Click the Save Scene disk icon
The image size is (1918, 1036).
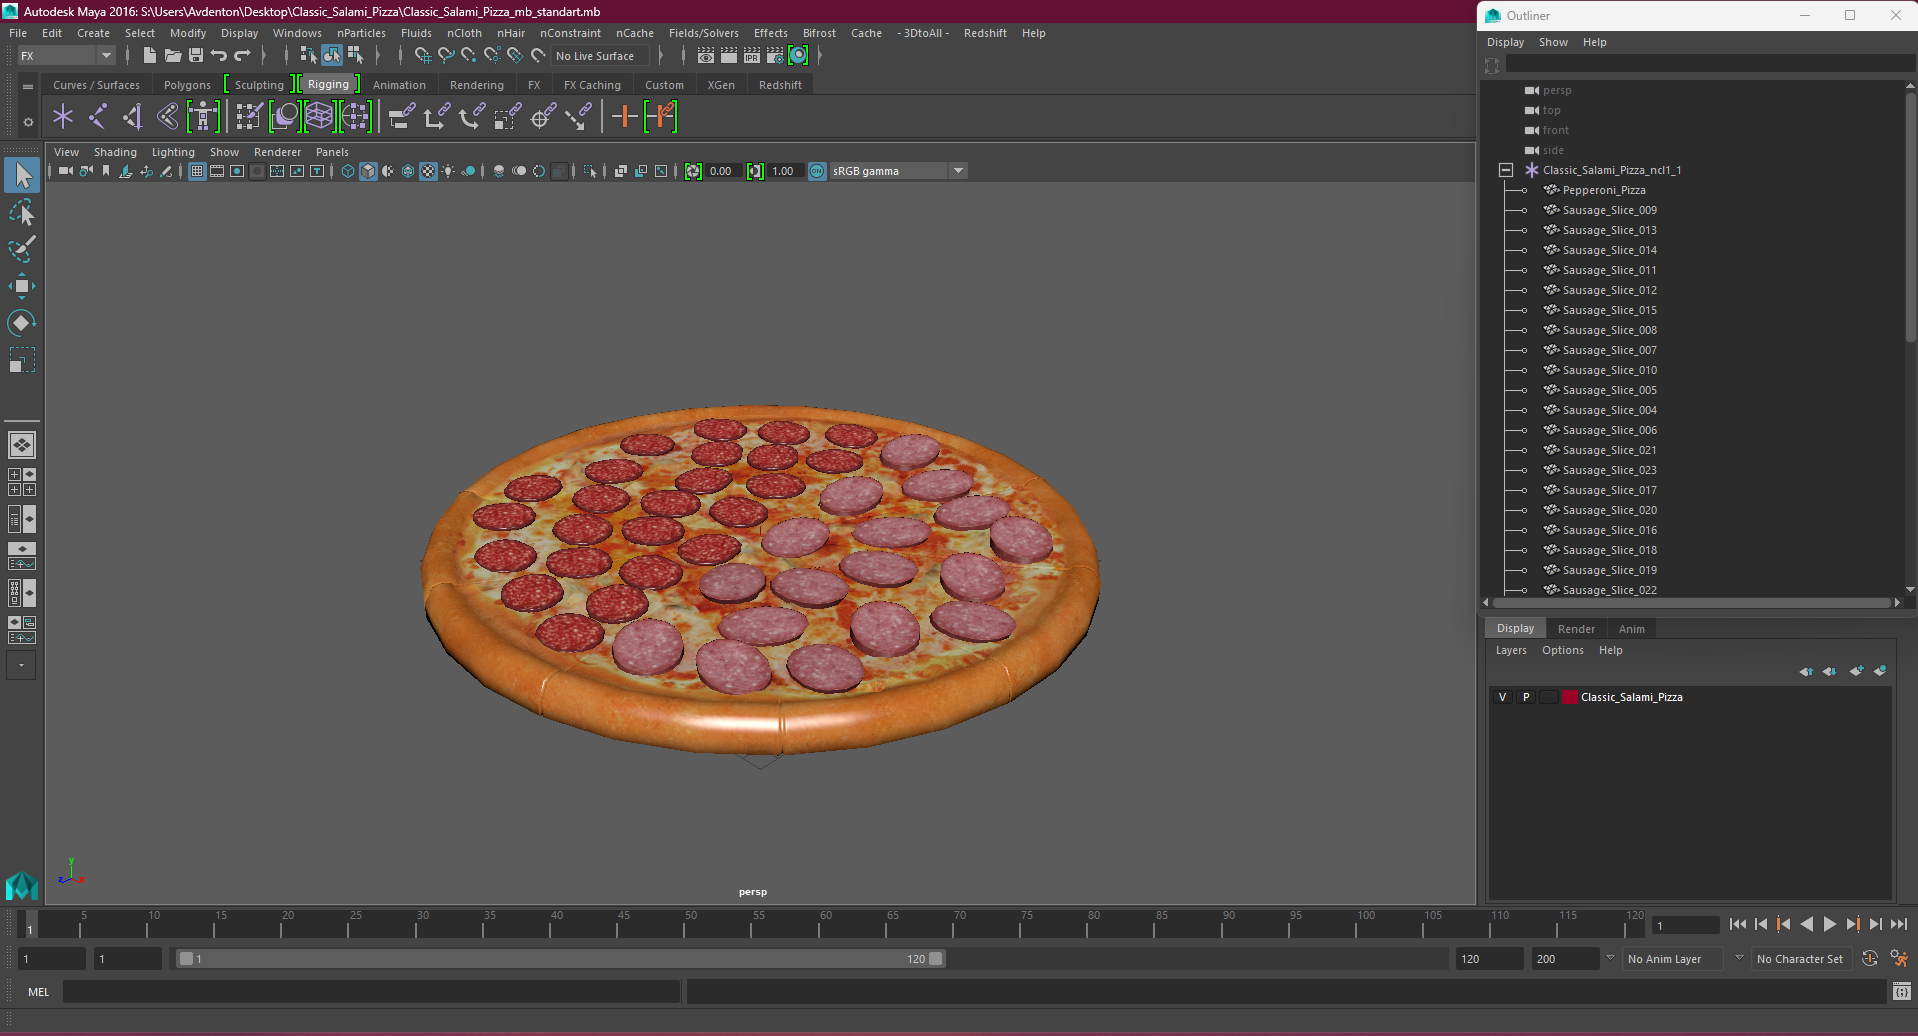point(196,56)
